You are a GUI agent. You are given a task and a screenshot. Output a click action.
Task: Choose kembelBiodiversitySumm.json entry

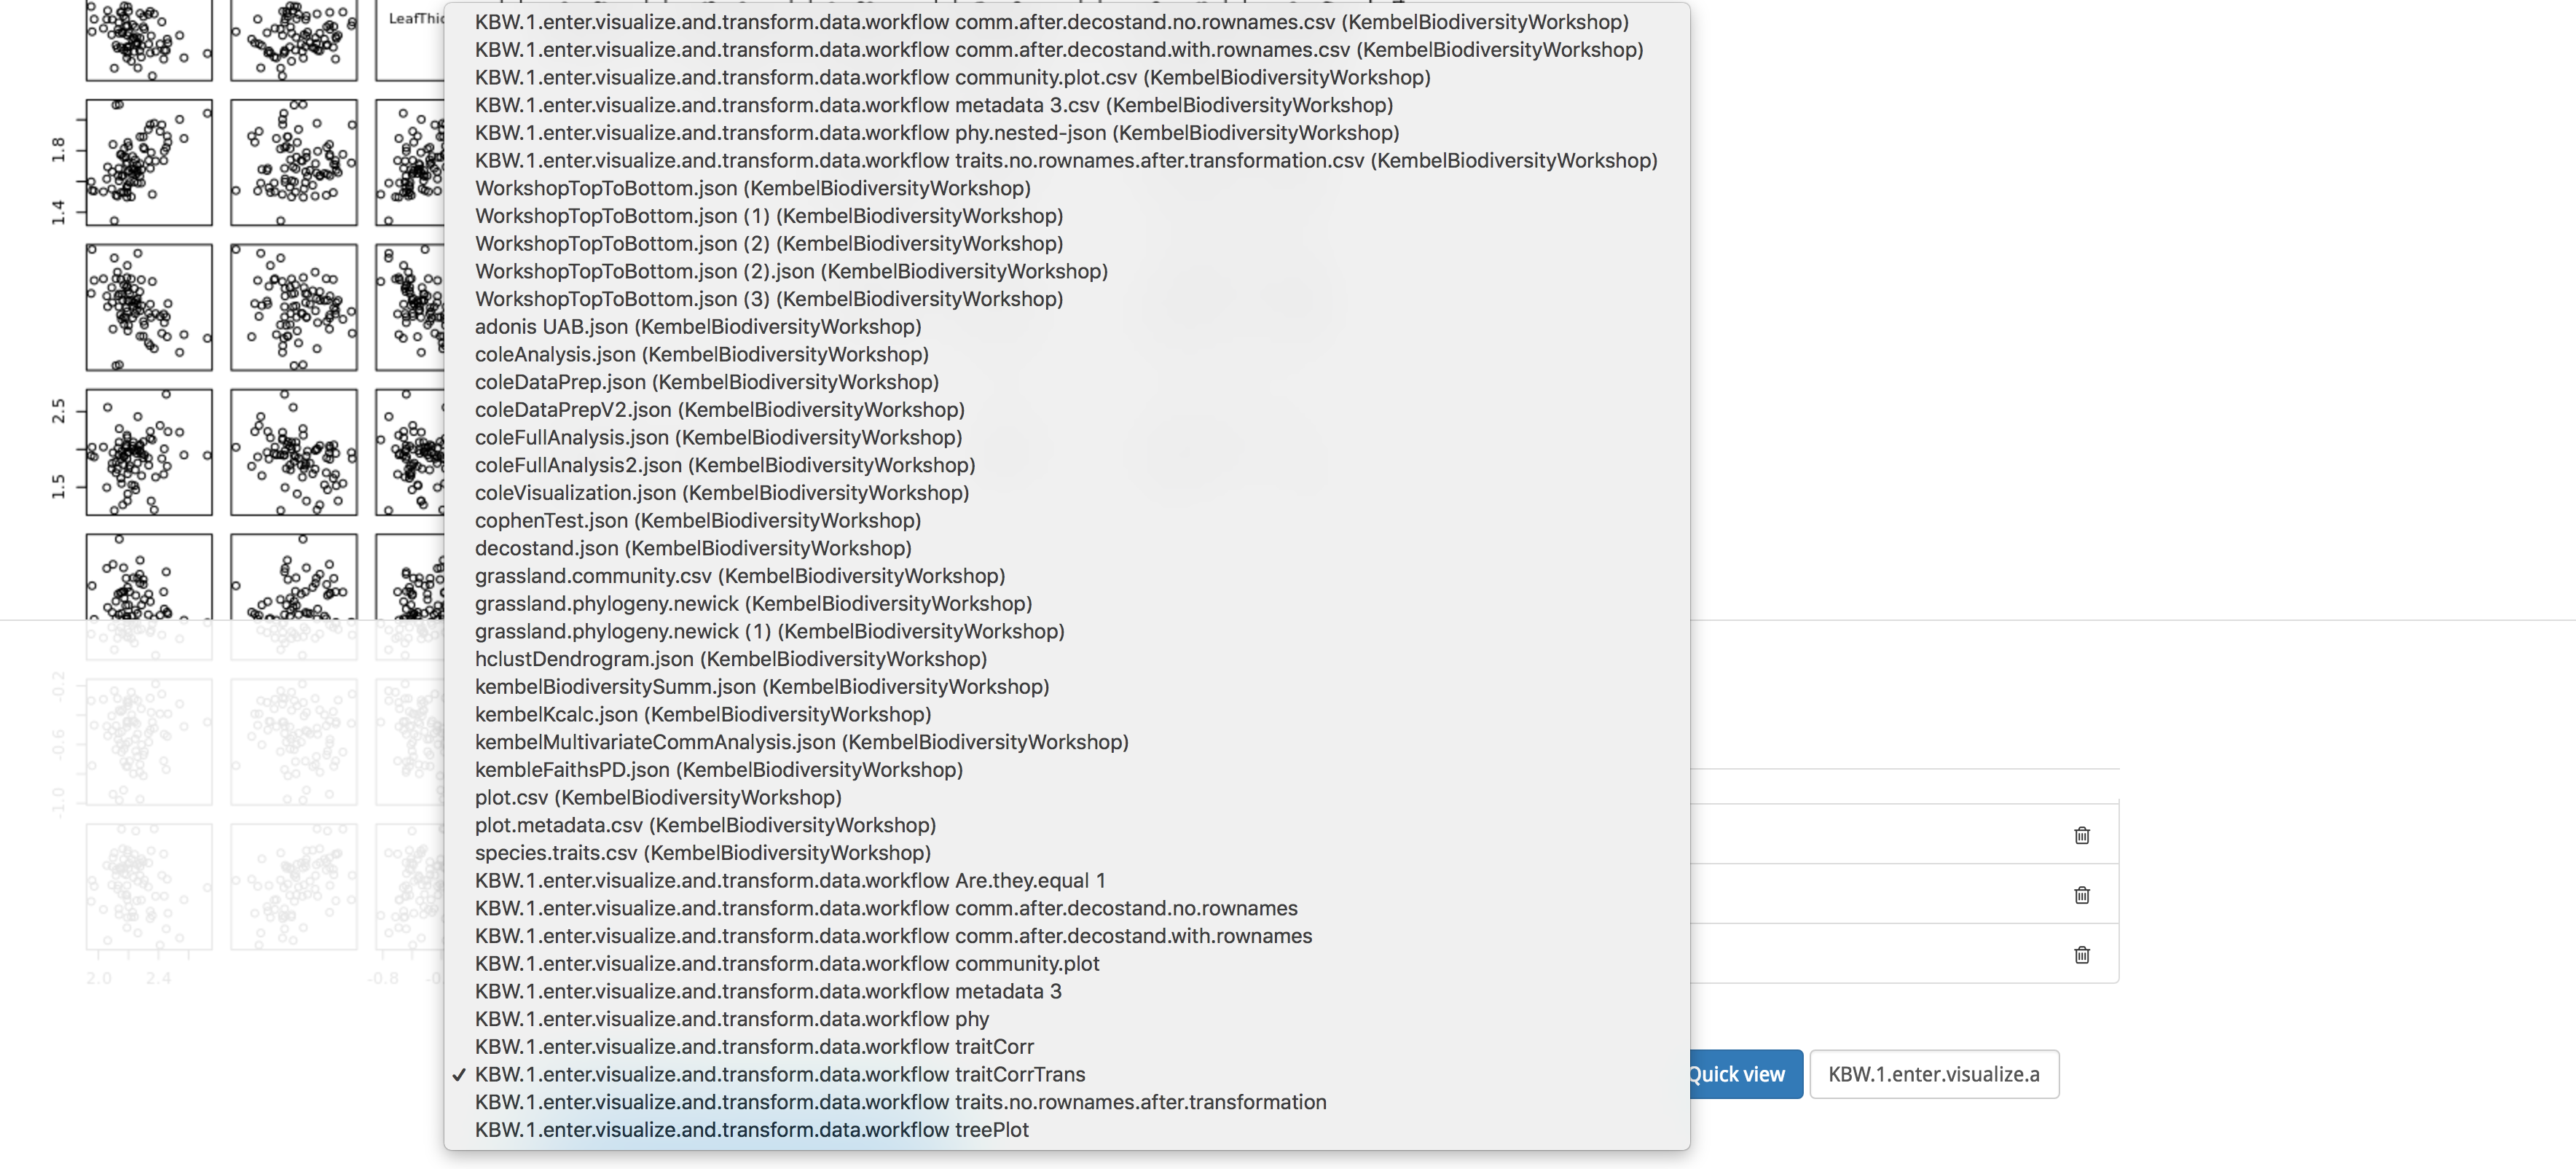point(1066,686)
